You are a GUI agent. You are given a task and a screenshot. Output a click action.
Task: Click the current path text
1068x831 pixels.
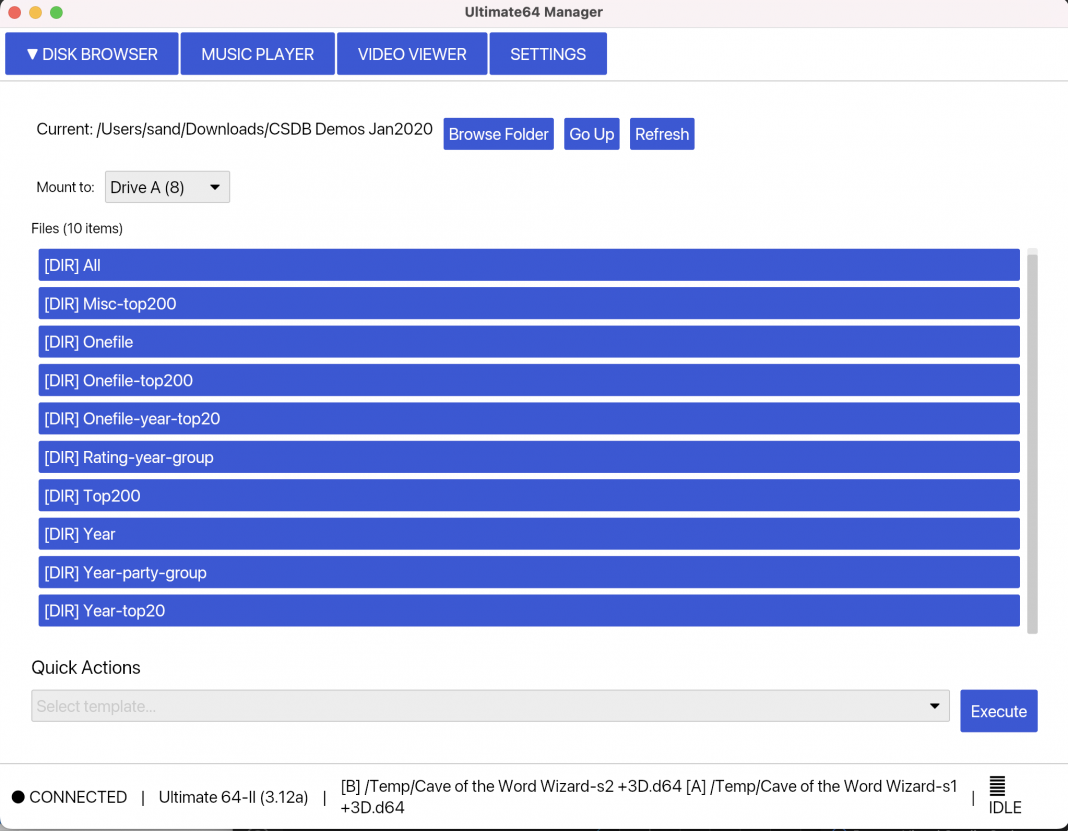(x=234, y=129)
